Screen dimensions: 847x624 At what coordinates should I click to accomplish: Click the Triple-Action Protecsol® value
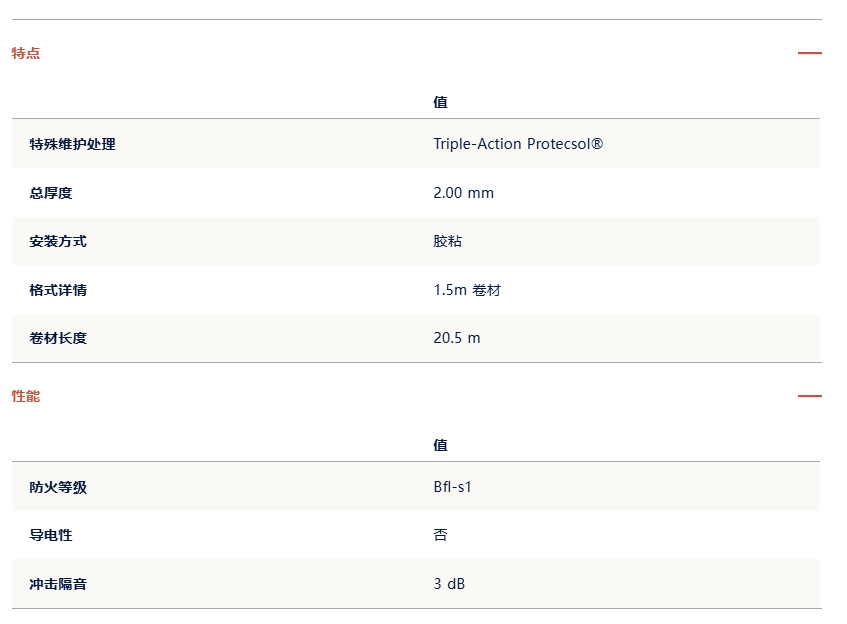[x=518, y=144]
